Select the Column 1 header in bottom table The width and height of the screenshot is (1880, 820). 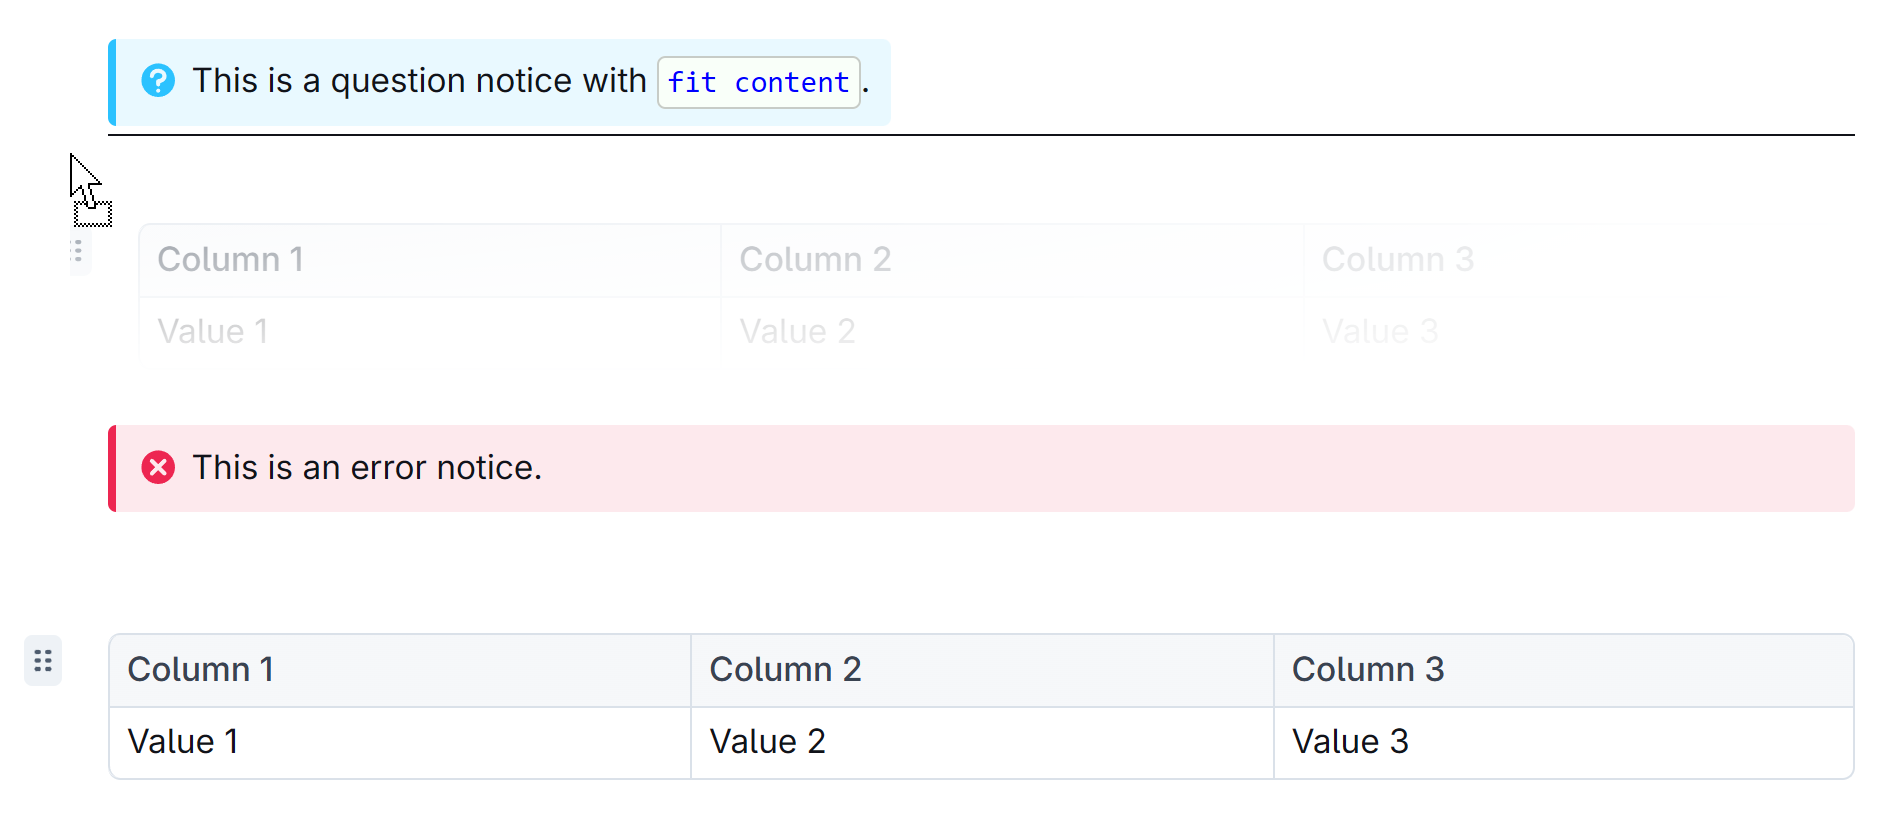point(400,670)
